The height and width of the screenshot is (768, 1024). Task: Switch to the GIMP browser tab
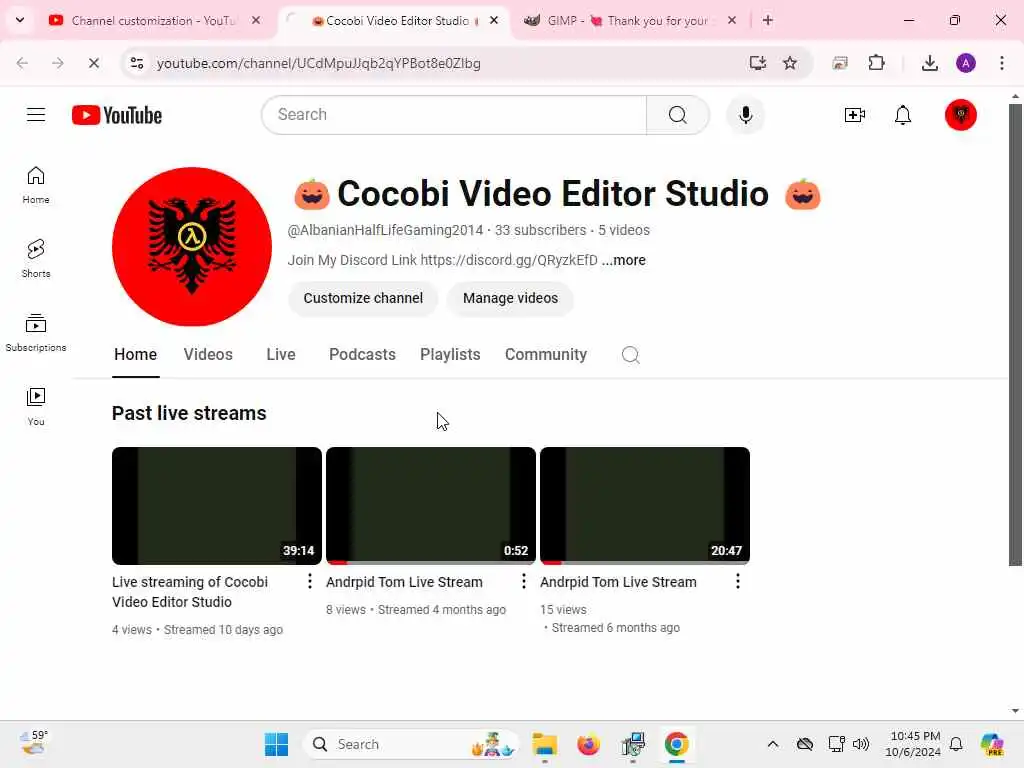pos(627,20)
